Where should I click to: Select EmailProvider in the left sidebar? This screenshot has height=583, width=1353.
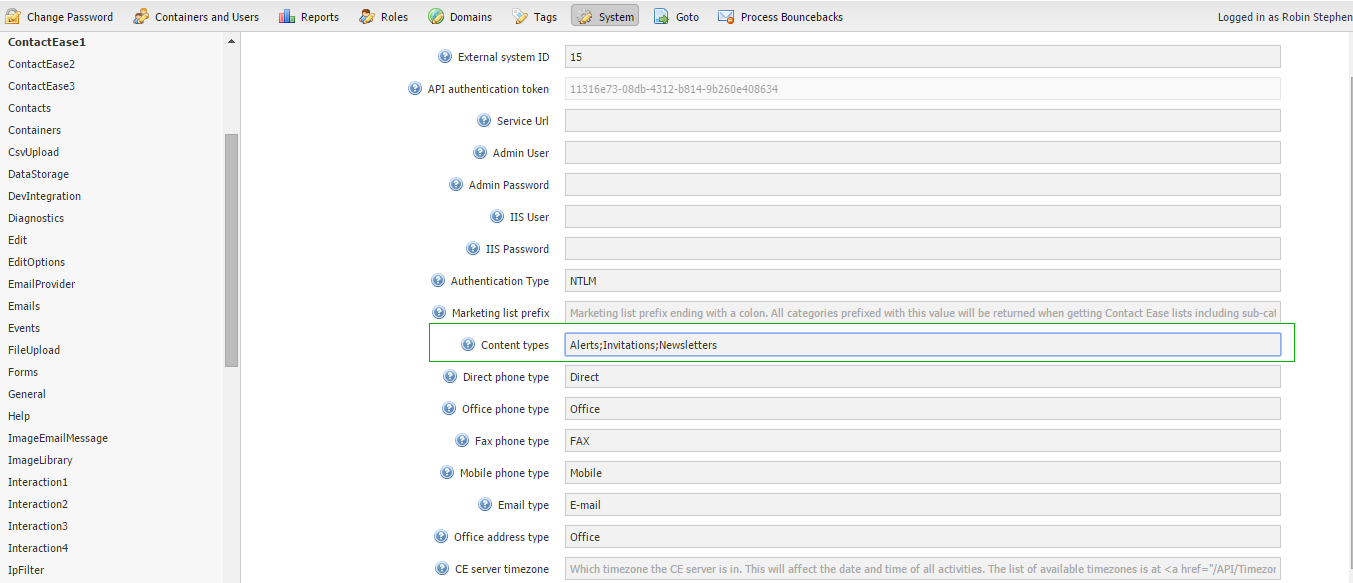(x=42, y=284)
